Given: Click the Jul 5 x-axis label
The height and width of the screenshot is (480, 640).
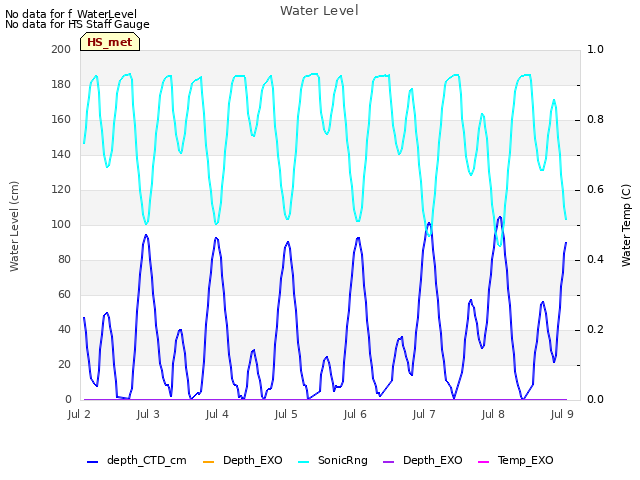Looking at the screenshot, I should click(286, 414).
